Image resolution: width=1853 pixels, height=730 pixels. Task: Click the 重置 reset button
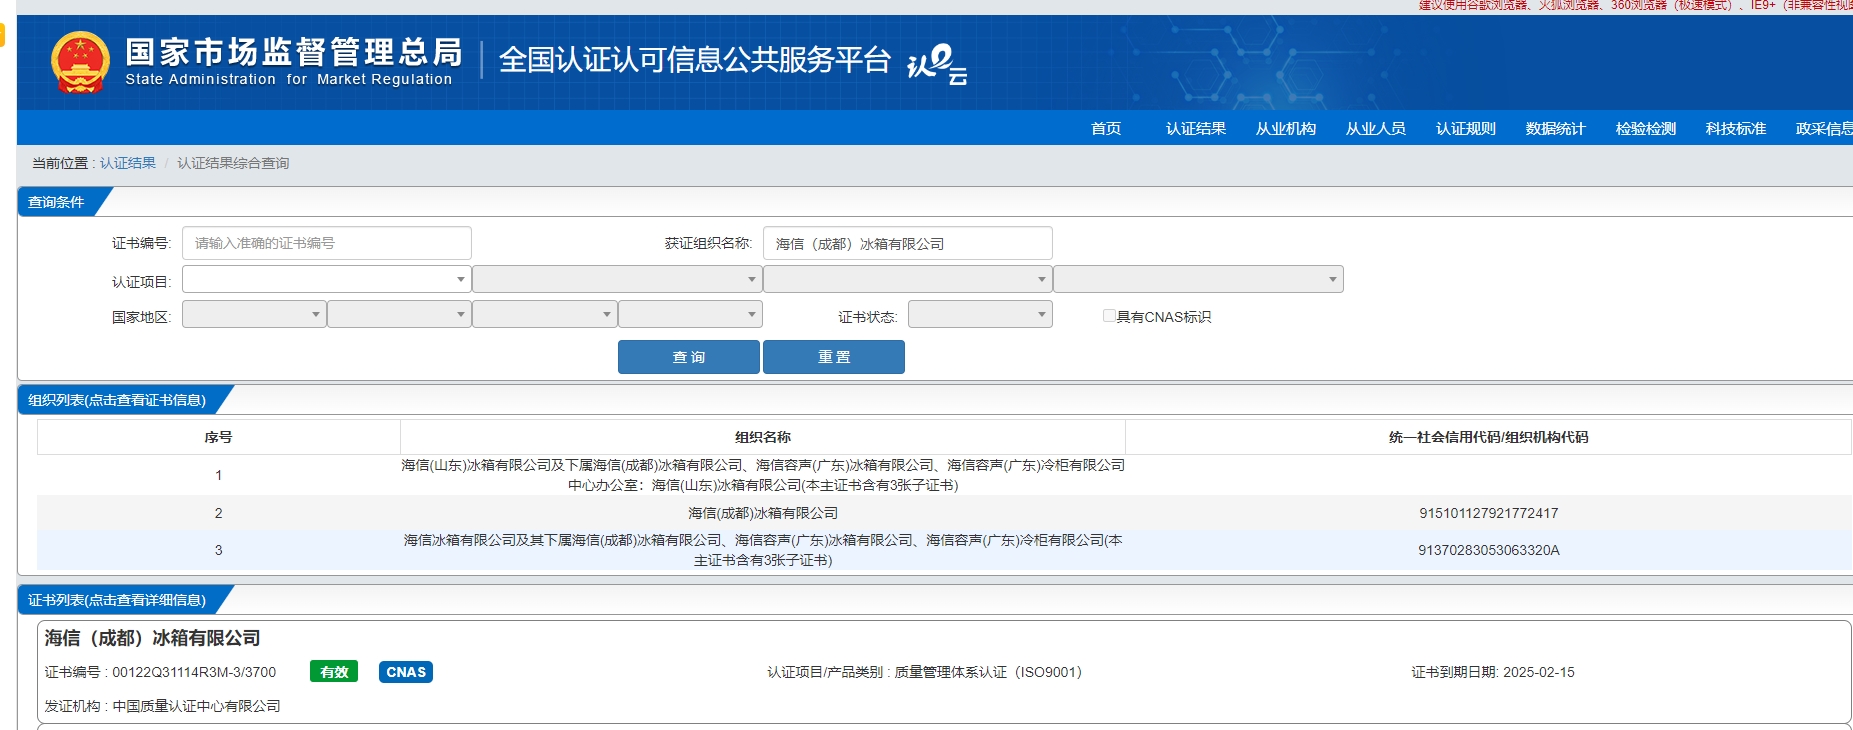[834, 357]
